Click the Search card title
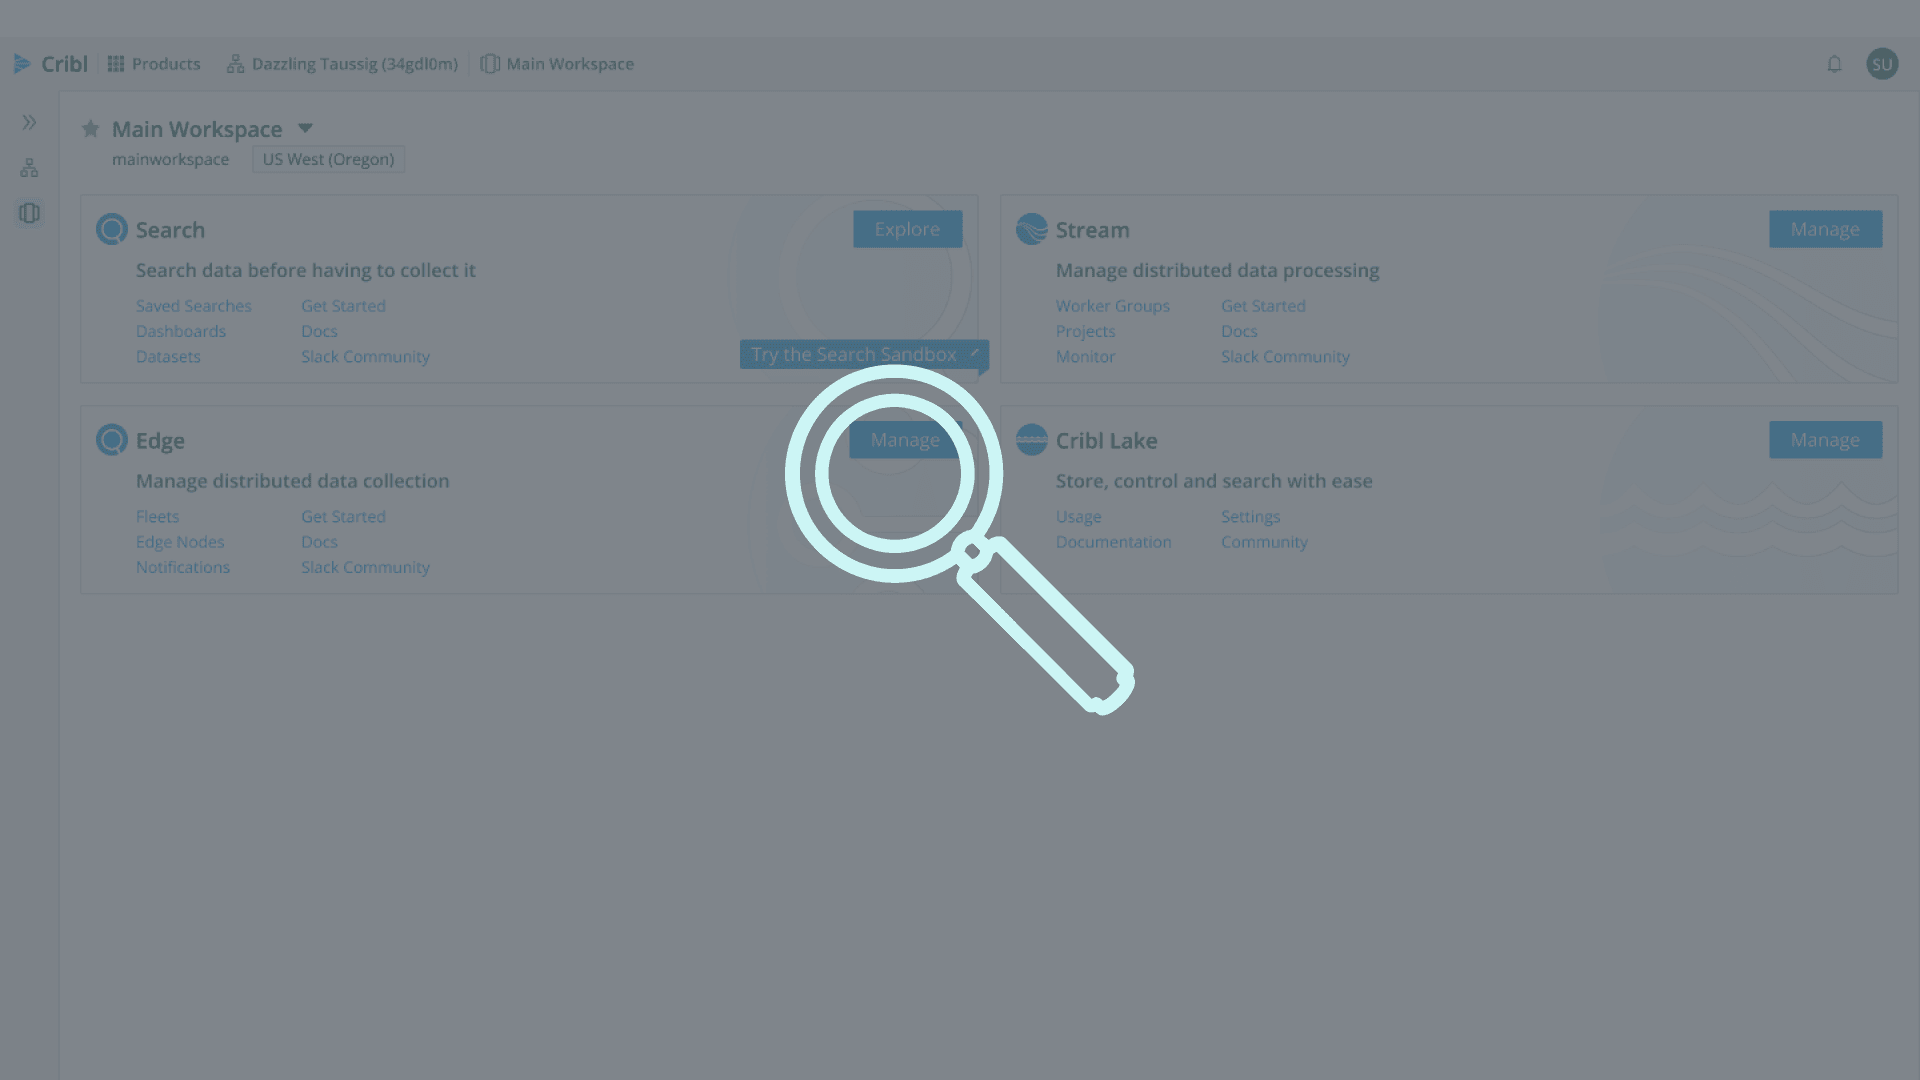1920x1080 pixels. (170, 230)
